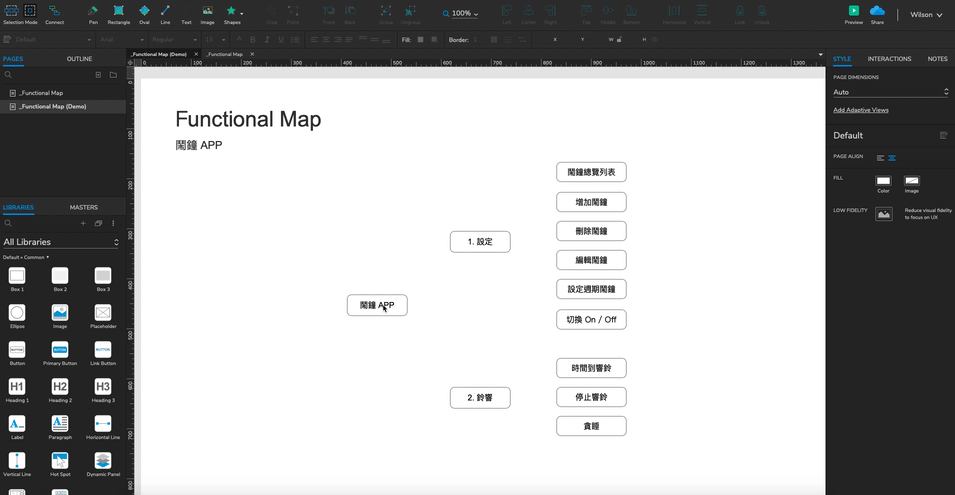Viewport: 955px width, 495px height.
Task: Select the 1. 設定 box on canvas
Action: click(480, 242)
